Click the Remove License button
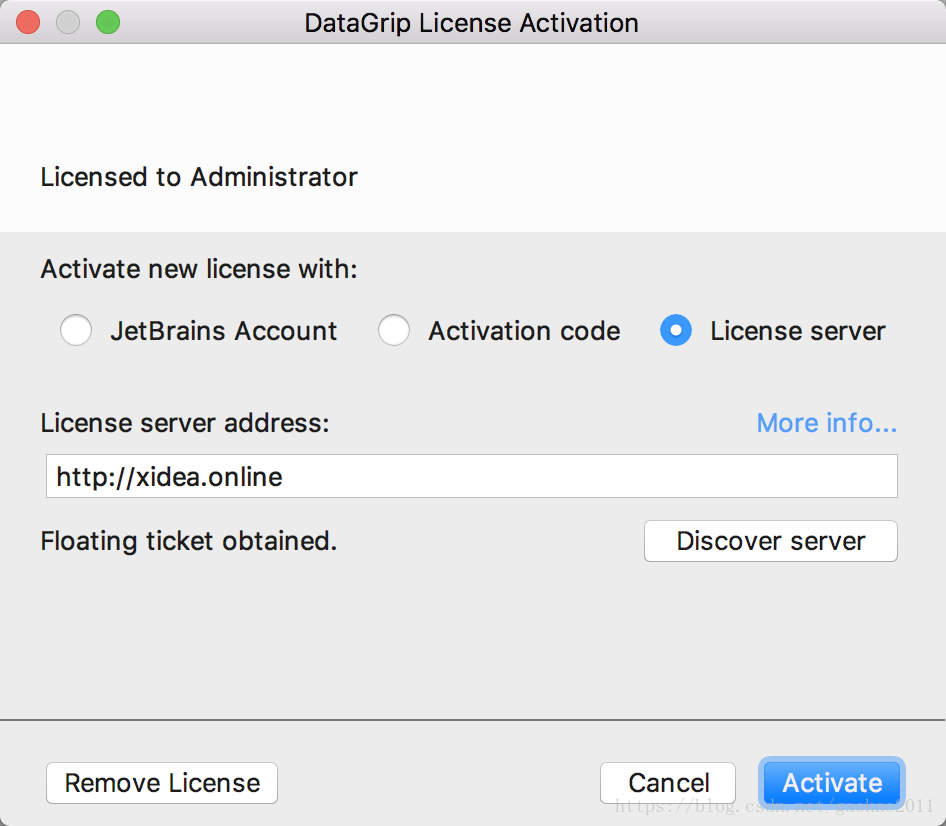 pos(162,783)
